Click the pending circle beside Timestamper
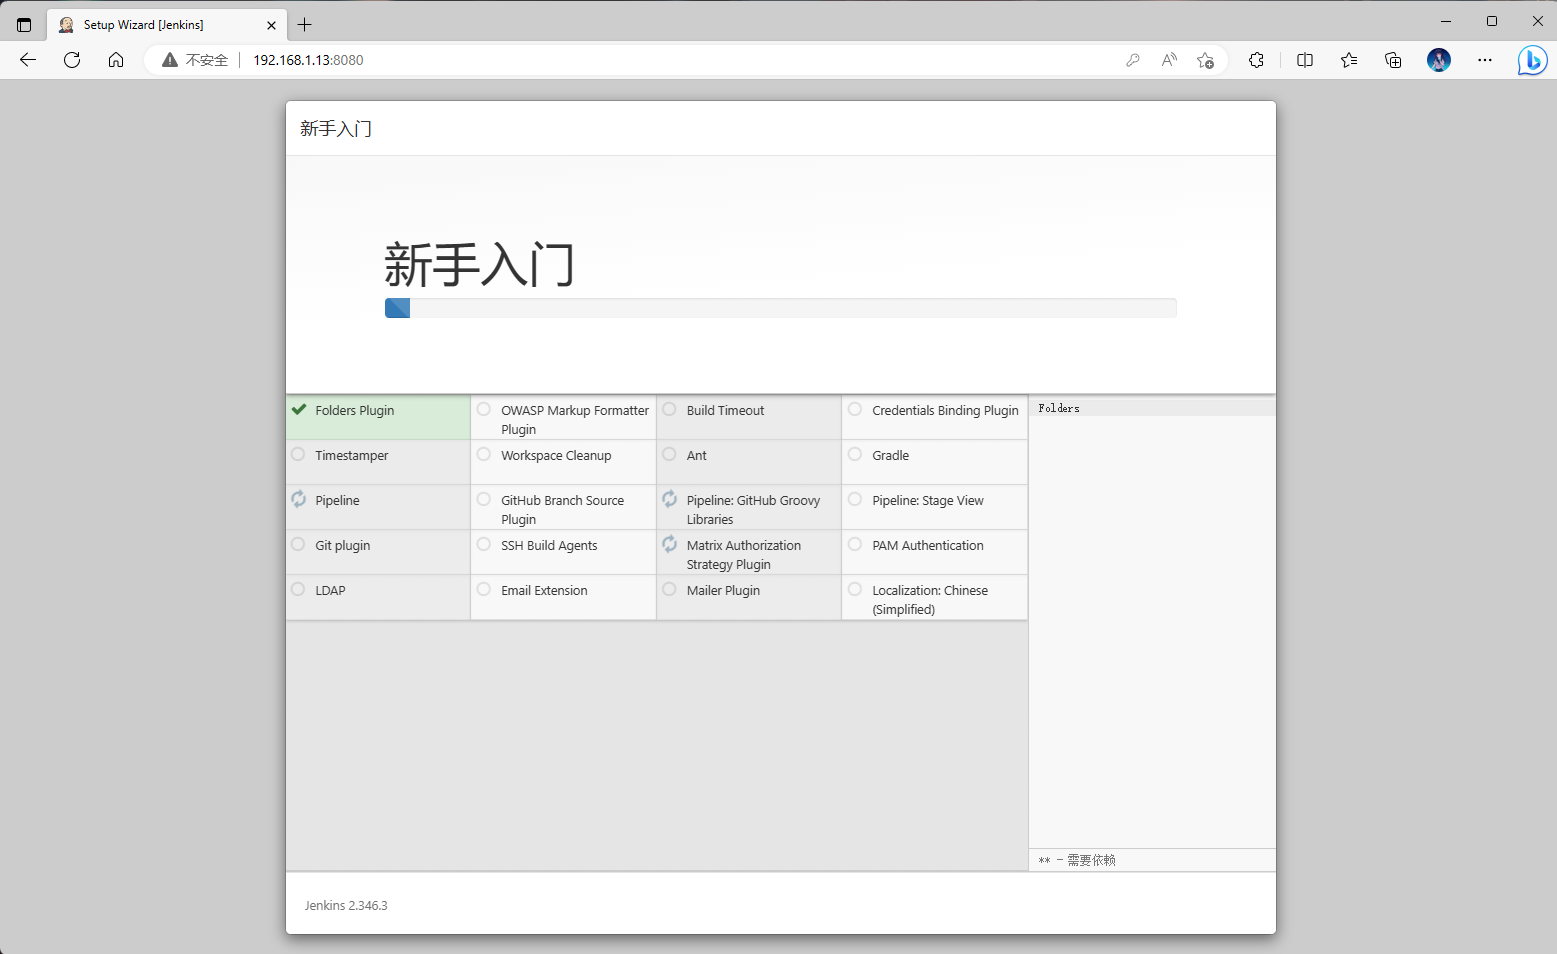 point(298,454)
